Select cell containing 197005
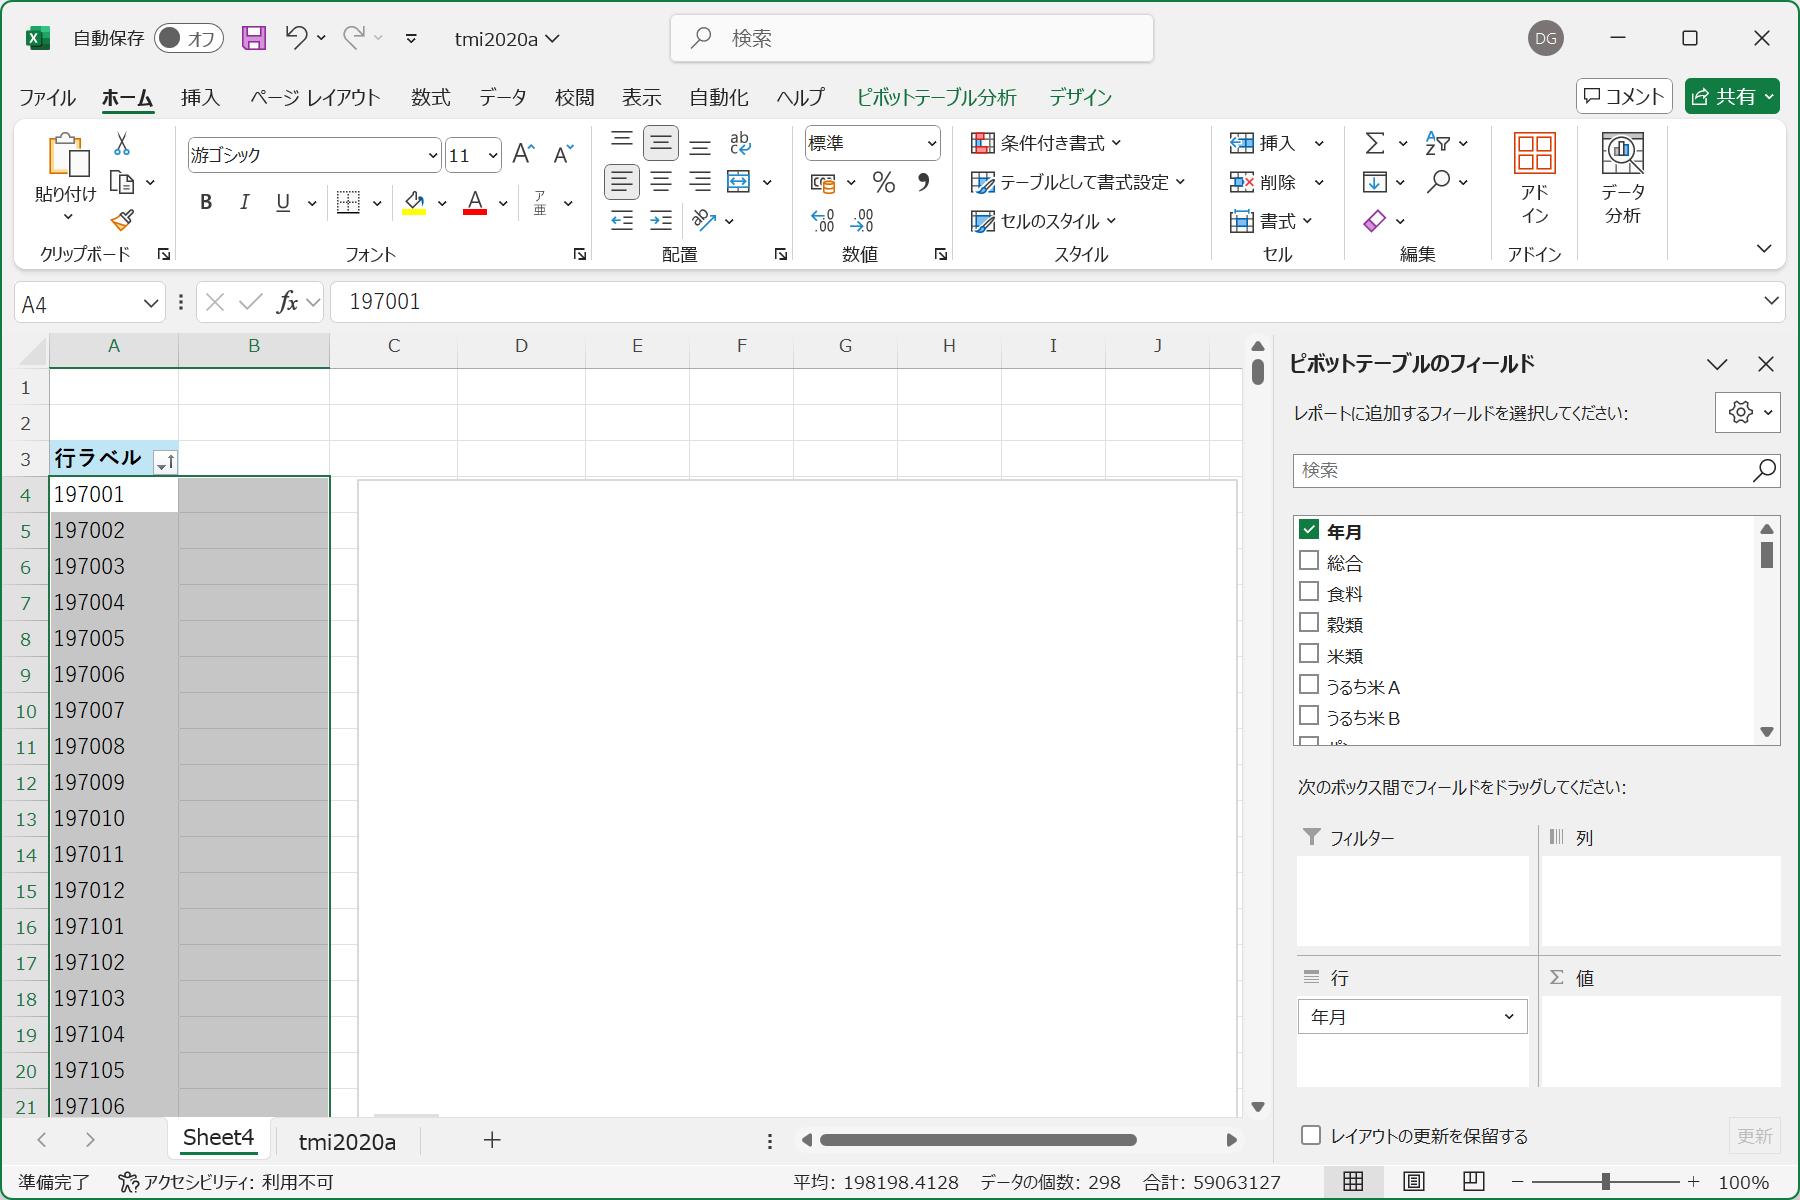Viewport: 1800px width, 1200px height. [114, 638]
